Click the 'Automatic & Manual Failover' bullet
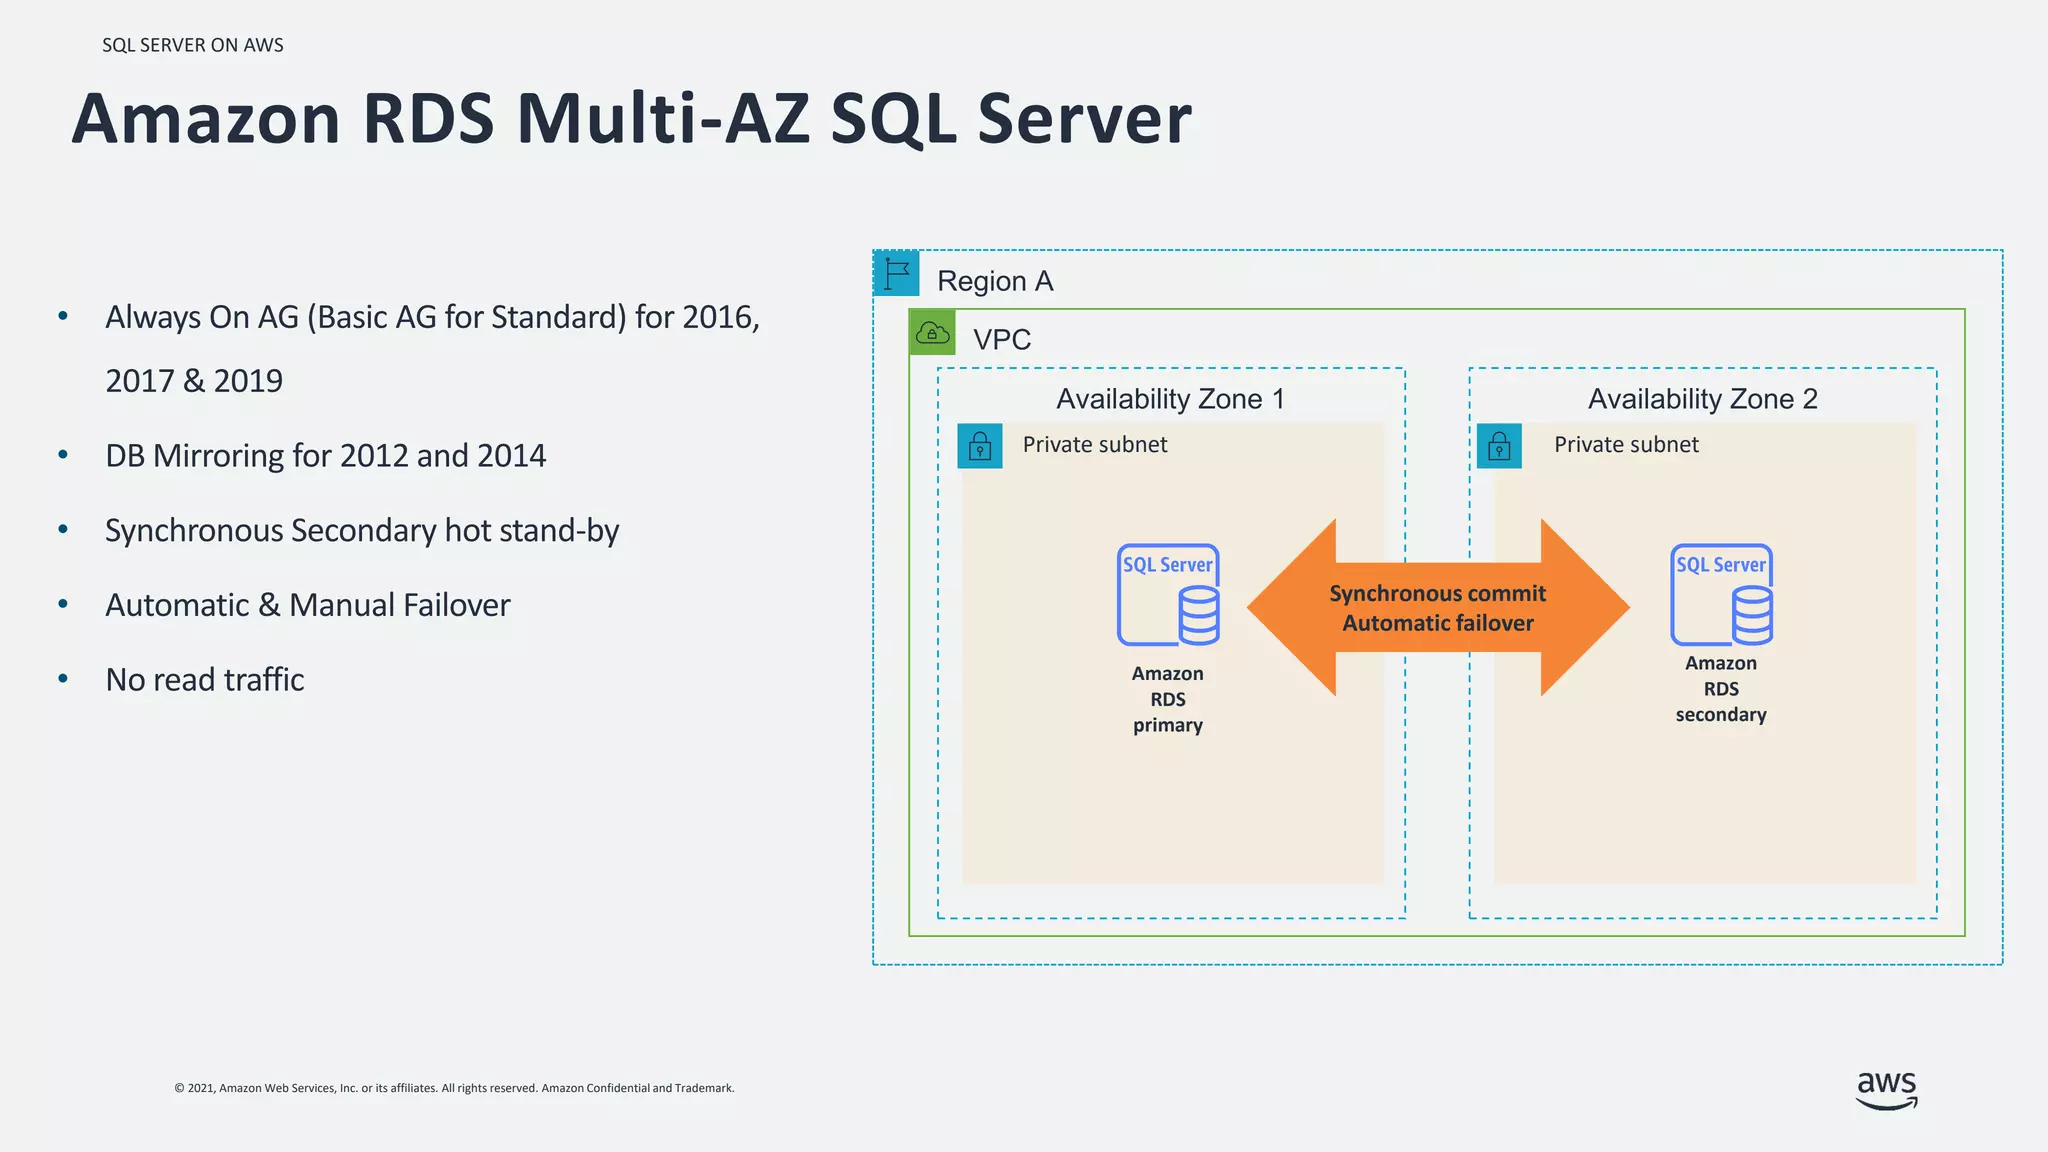2048x1152 pixels. click(308, 605)
